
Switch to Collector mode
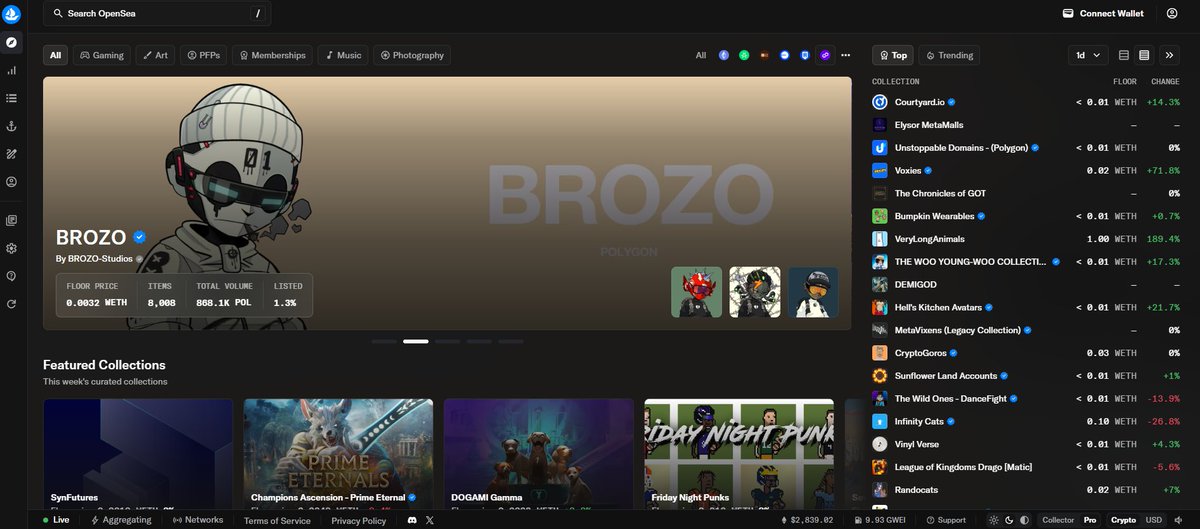(x=1058, y=520)
